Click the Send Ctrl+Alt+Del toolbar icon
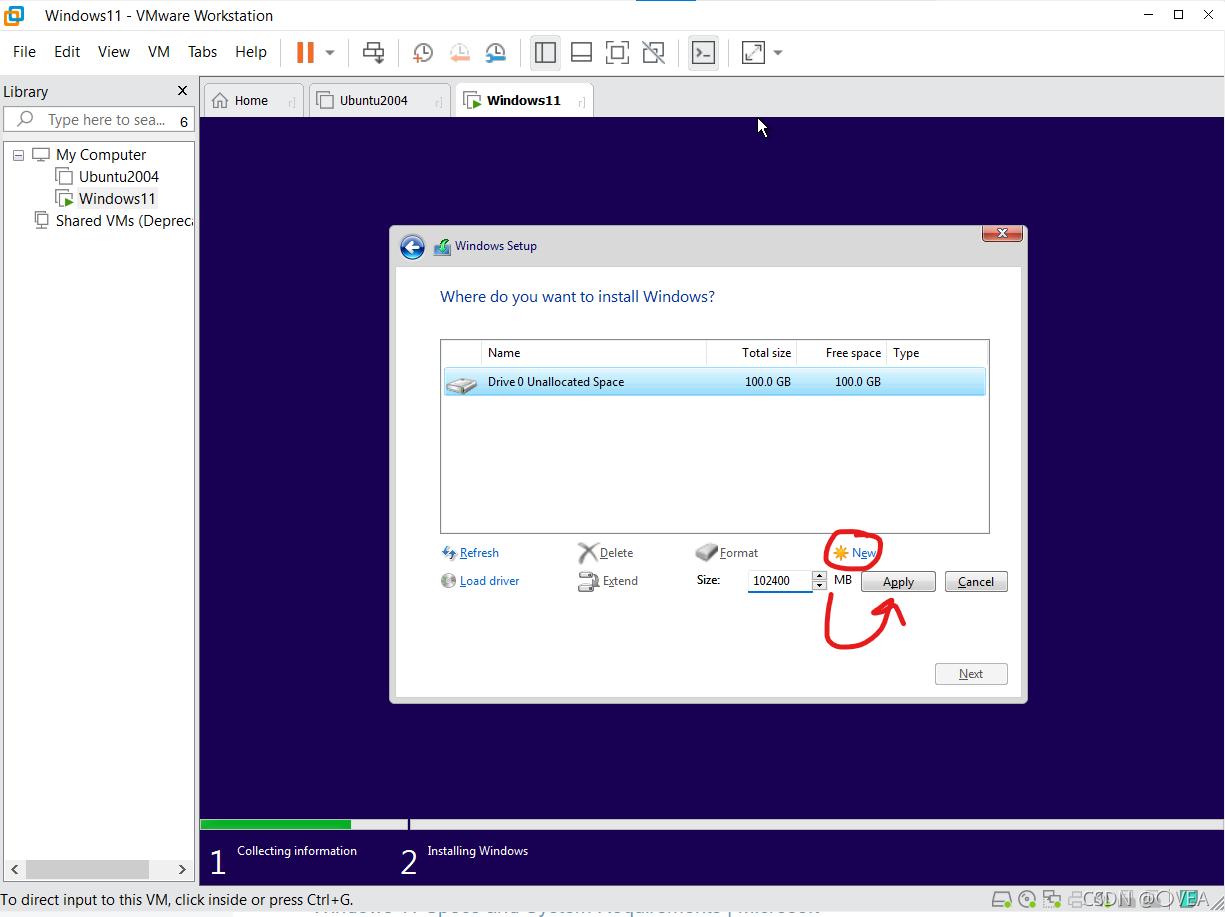 tap(373, 52)
